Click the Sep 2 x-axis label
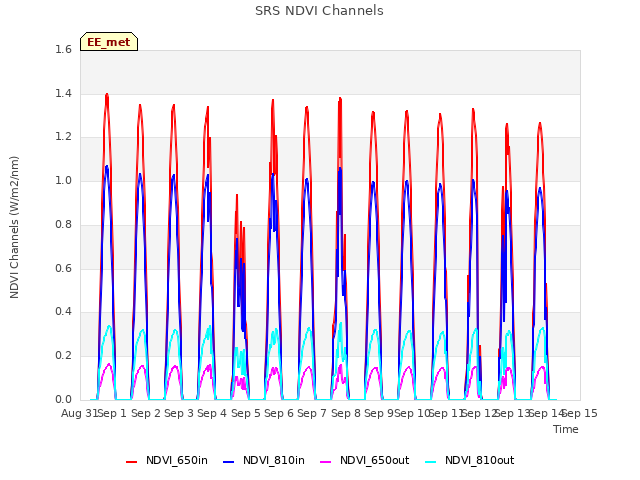Screen dimensions: 640x480 pyautogui.click(x=146, y=413)
